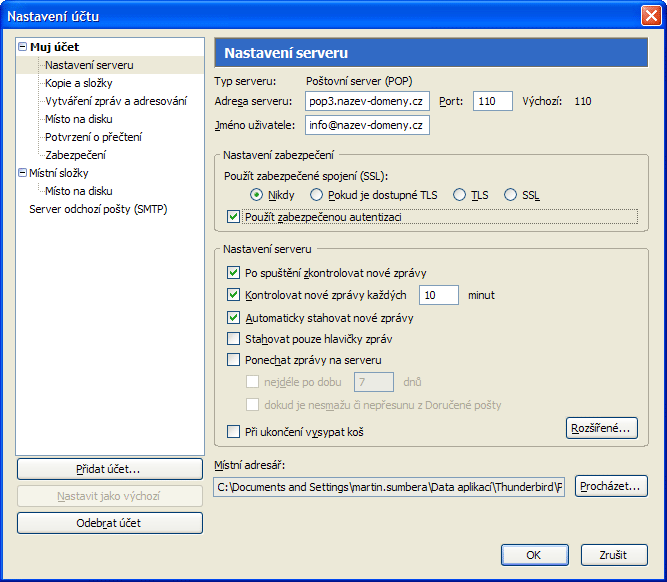Enable Ponechat zprávy na serveru
667x582 pixels.
[x=234, y=360]
